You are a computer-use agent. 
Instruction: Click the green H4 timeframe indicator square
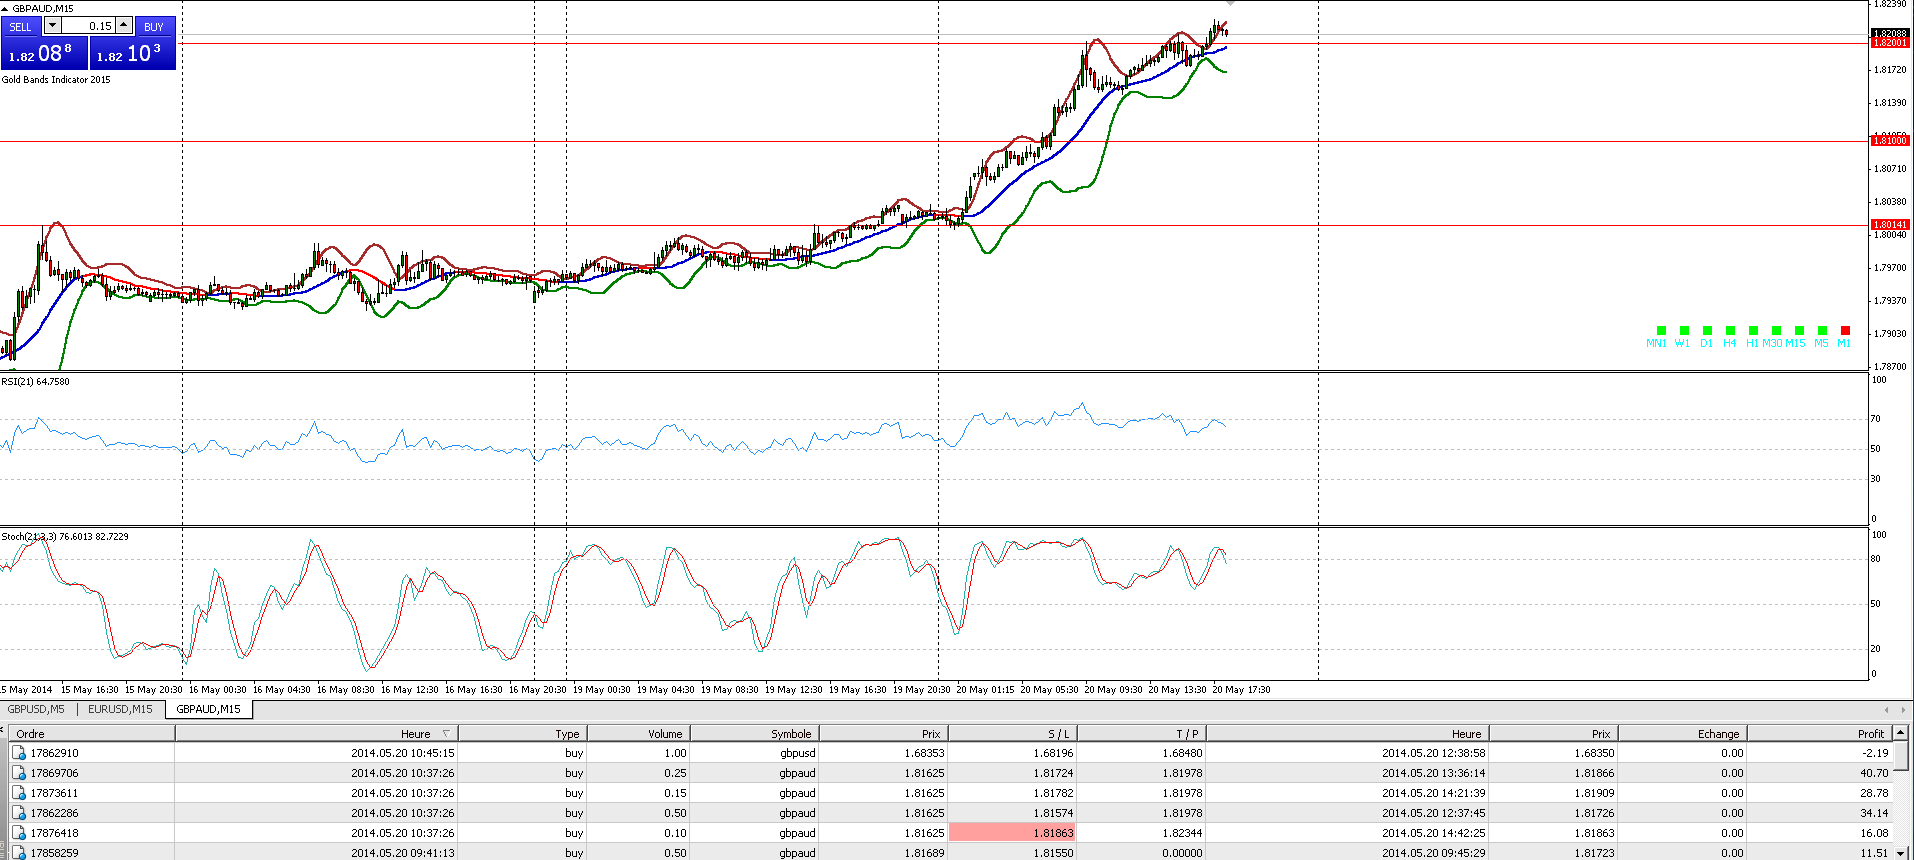(x=1730, y=331)
